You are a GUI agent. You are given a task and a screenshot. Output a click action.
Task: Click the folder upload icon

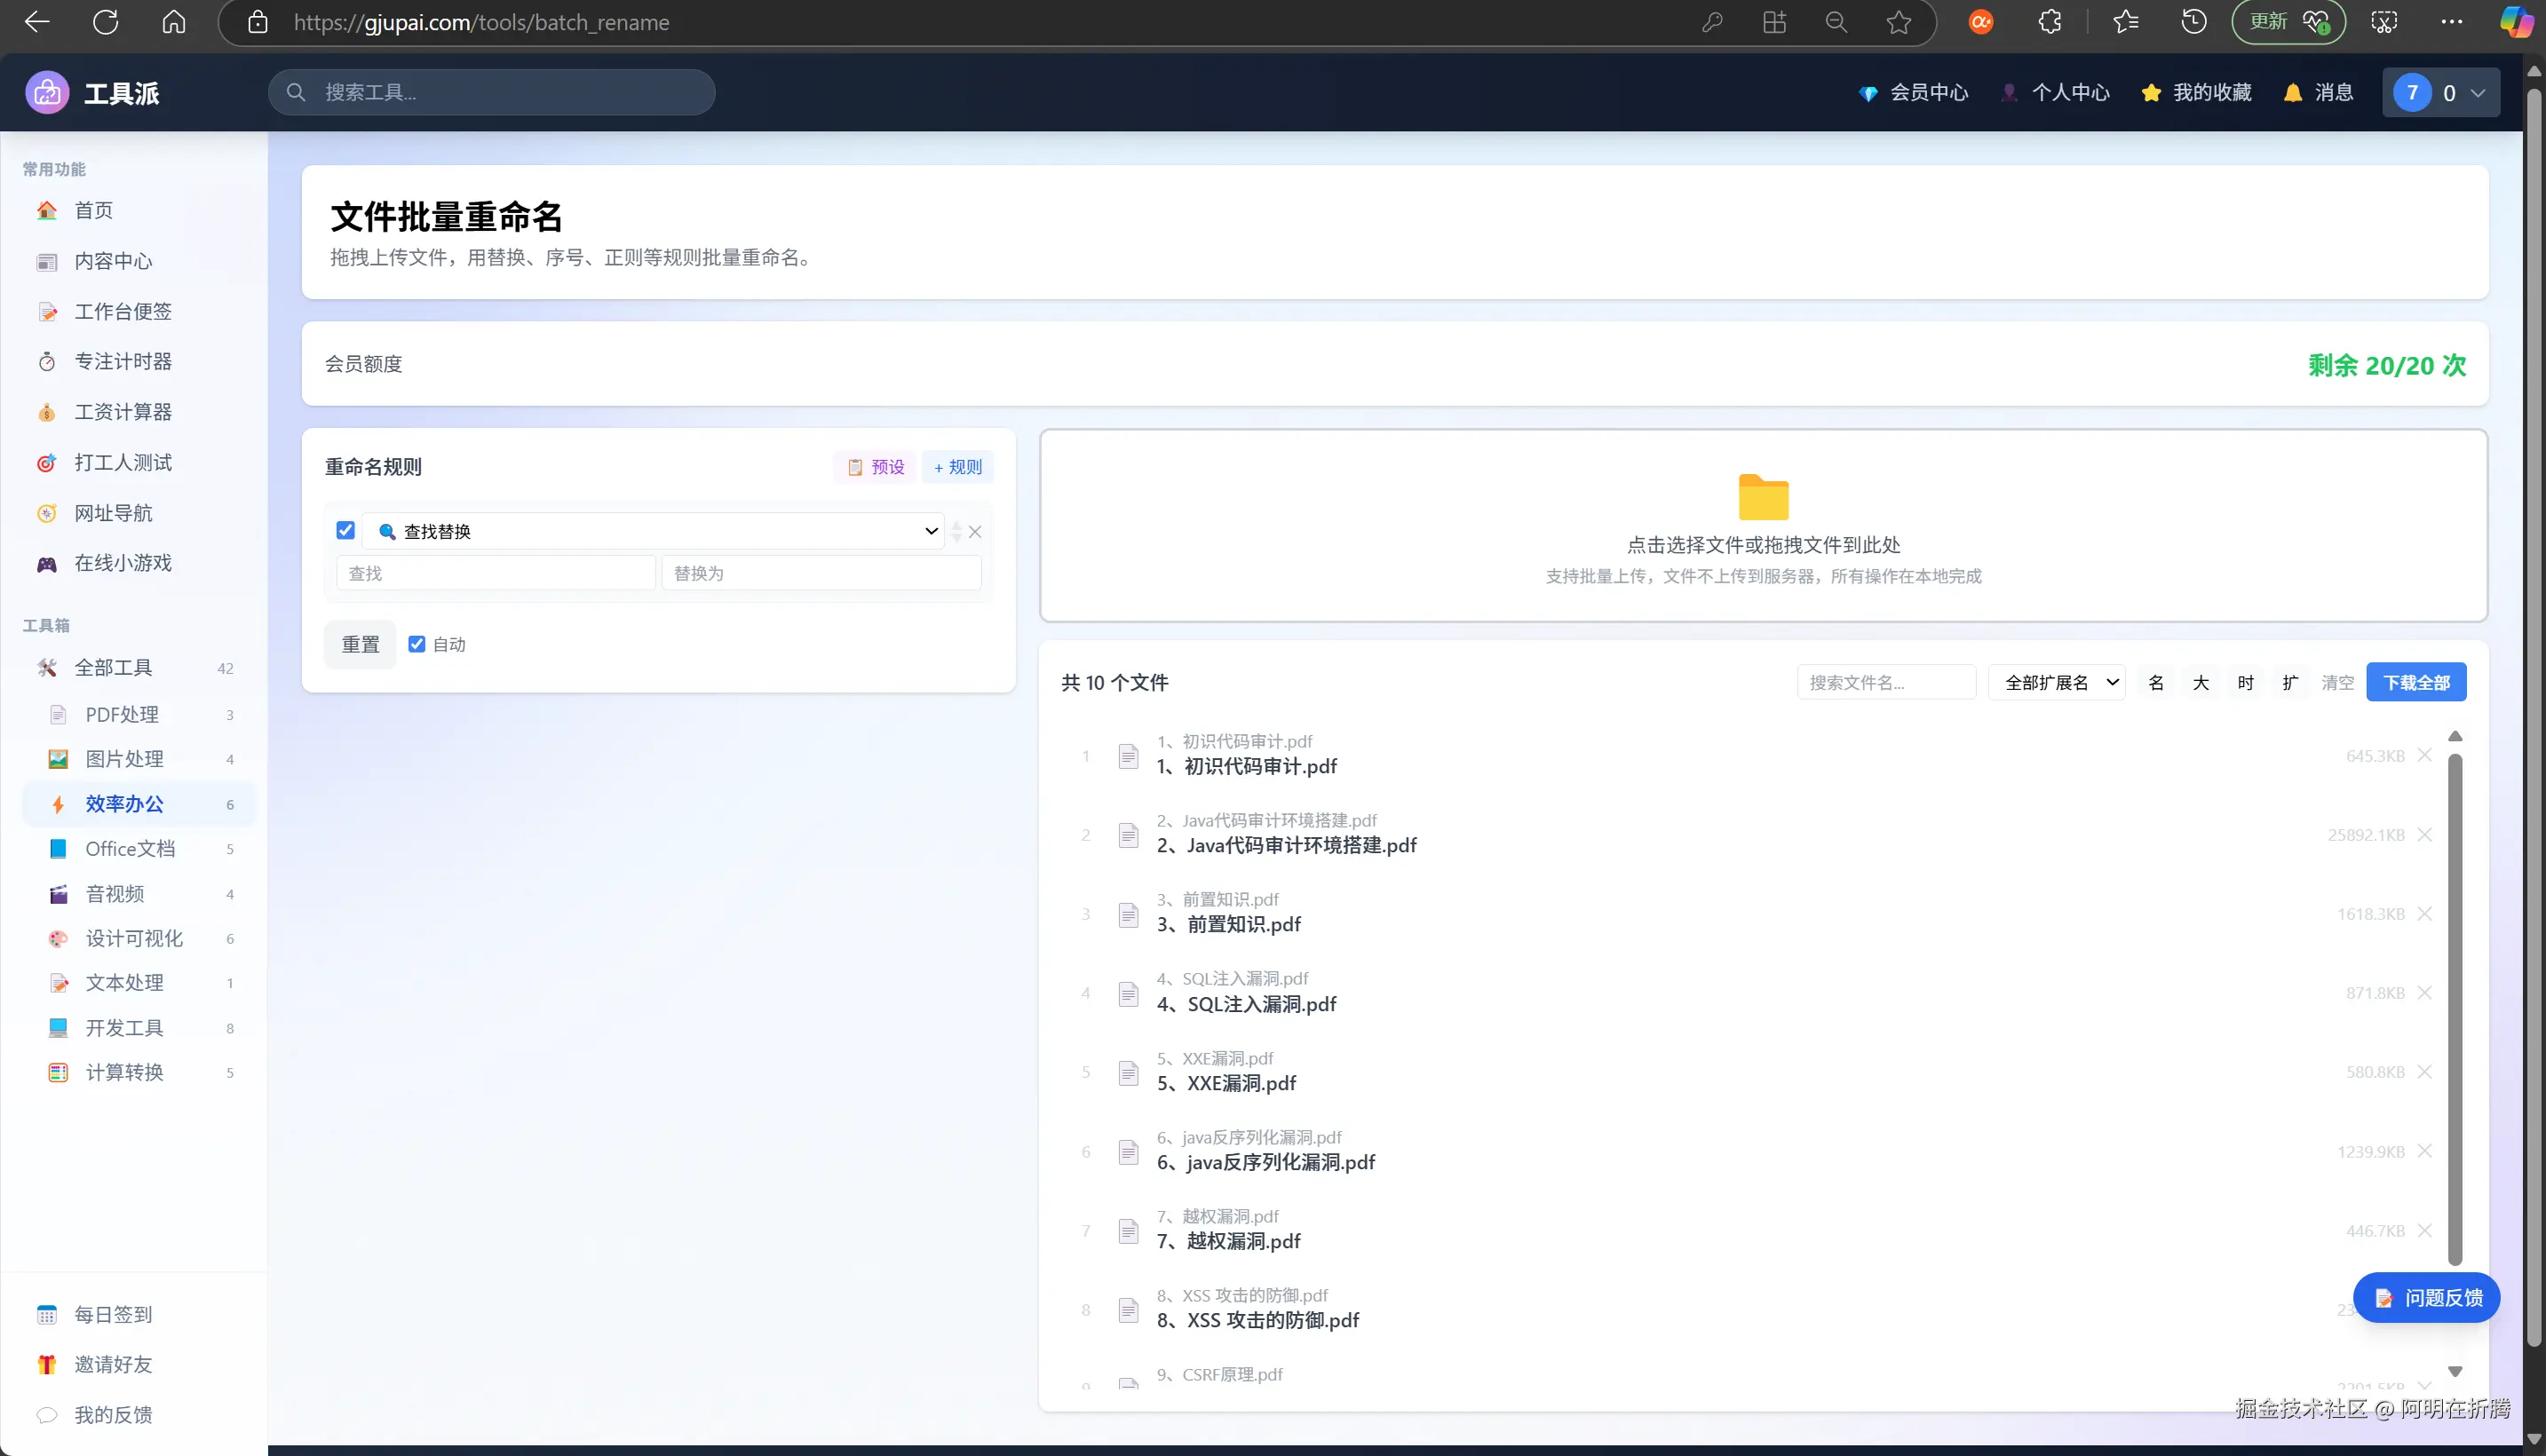tap(1763, 497)
